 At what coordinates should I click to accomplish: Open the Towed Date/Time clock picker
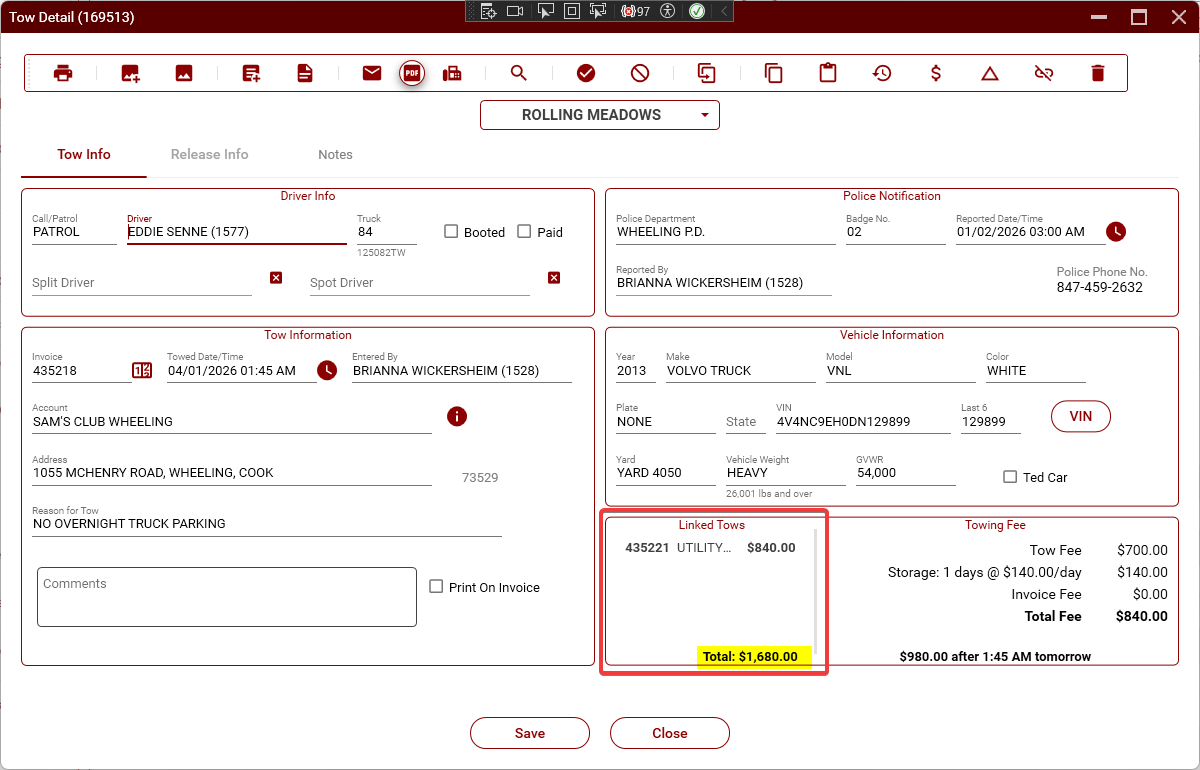(x=327, y=371)
